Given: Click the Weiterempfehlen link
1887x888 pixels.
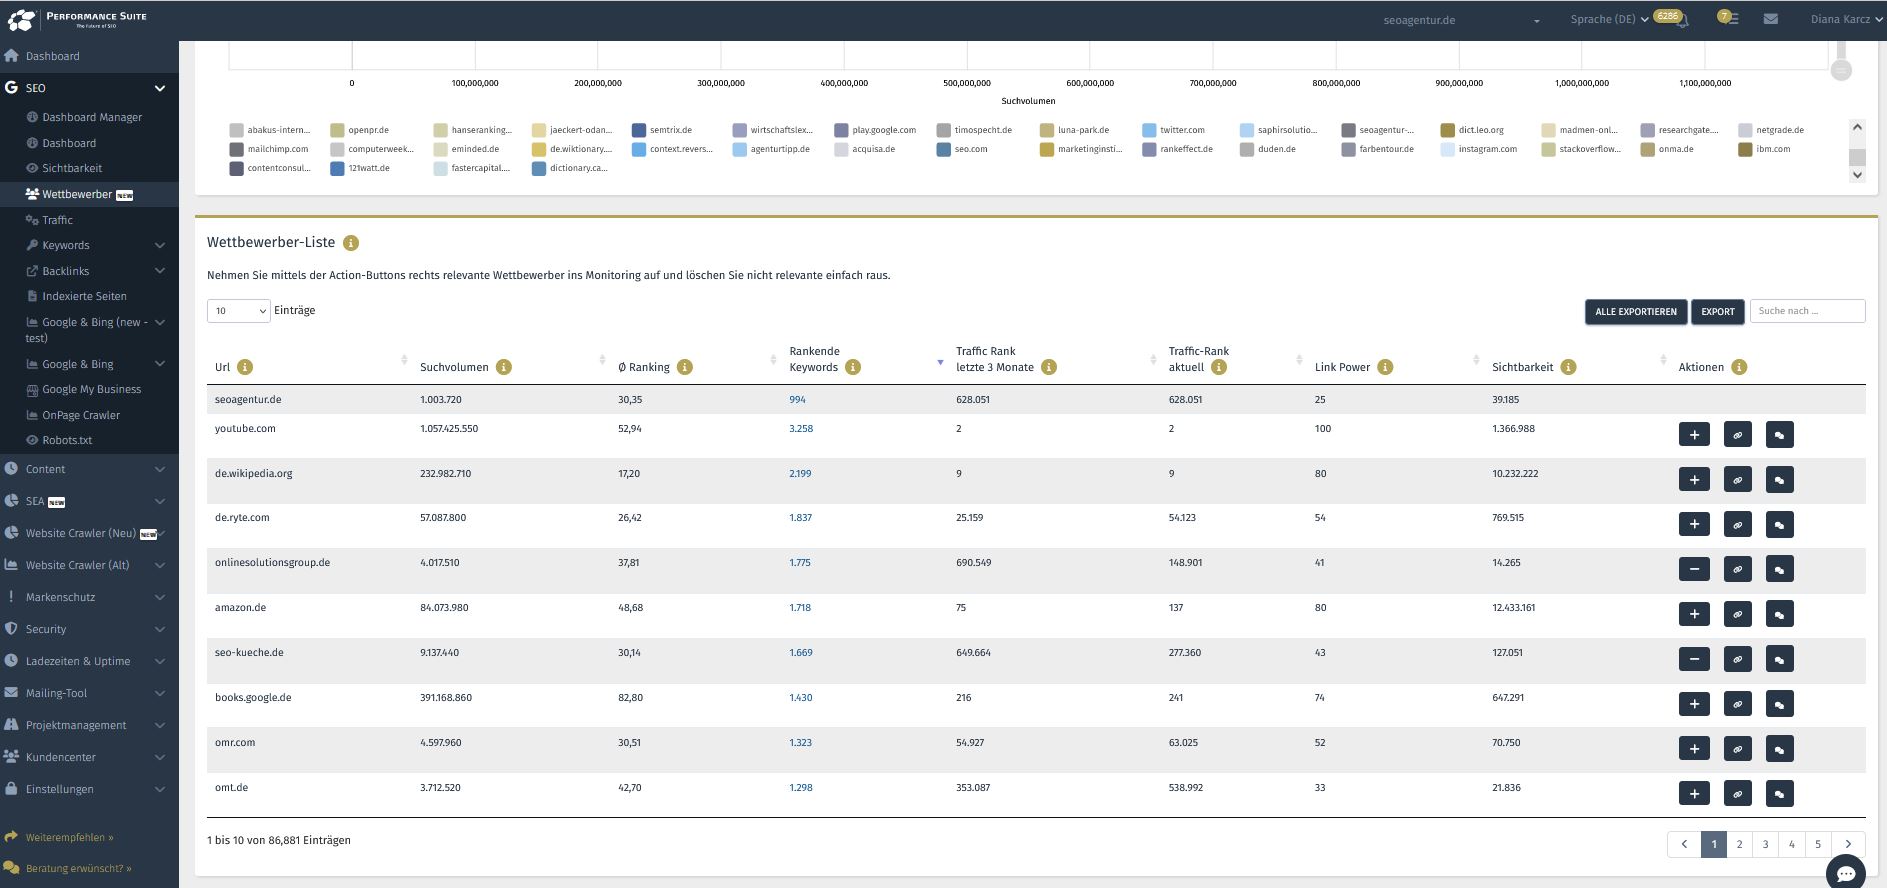Looking at the screenshot, I should tap(69, 837).
